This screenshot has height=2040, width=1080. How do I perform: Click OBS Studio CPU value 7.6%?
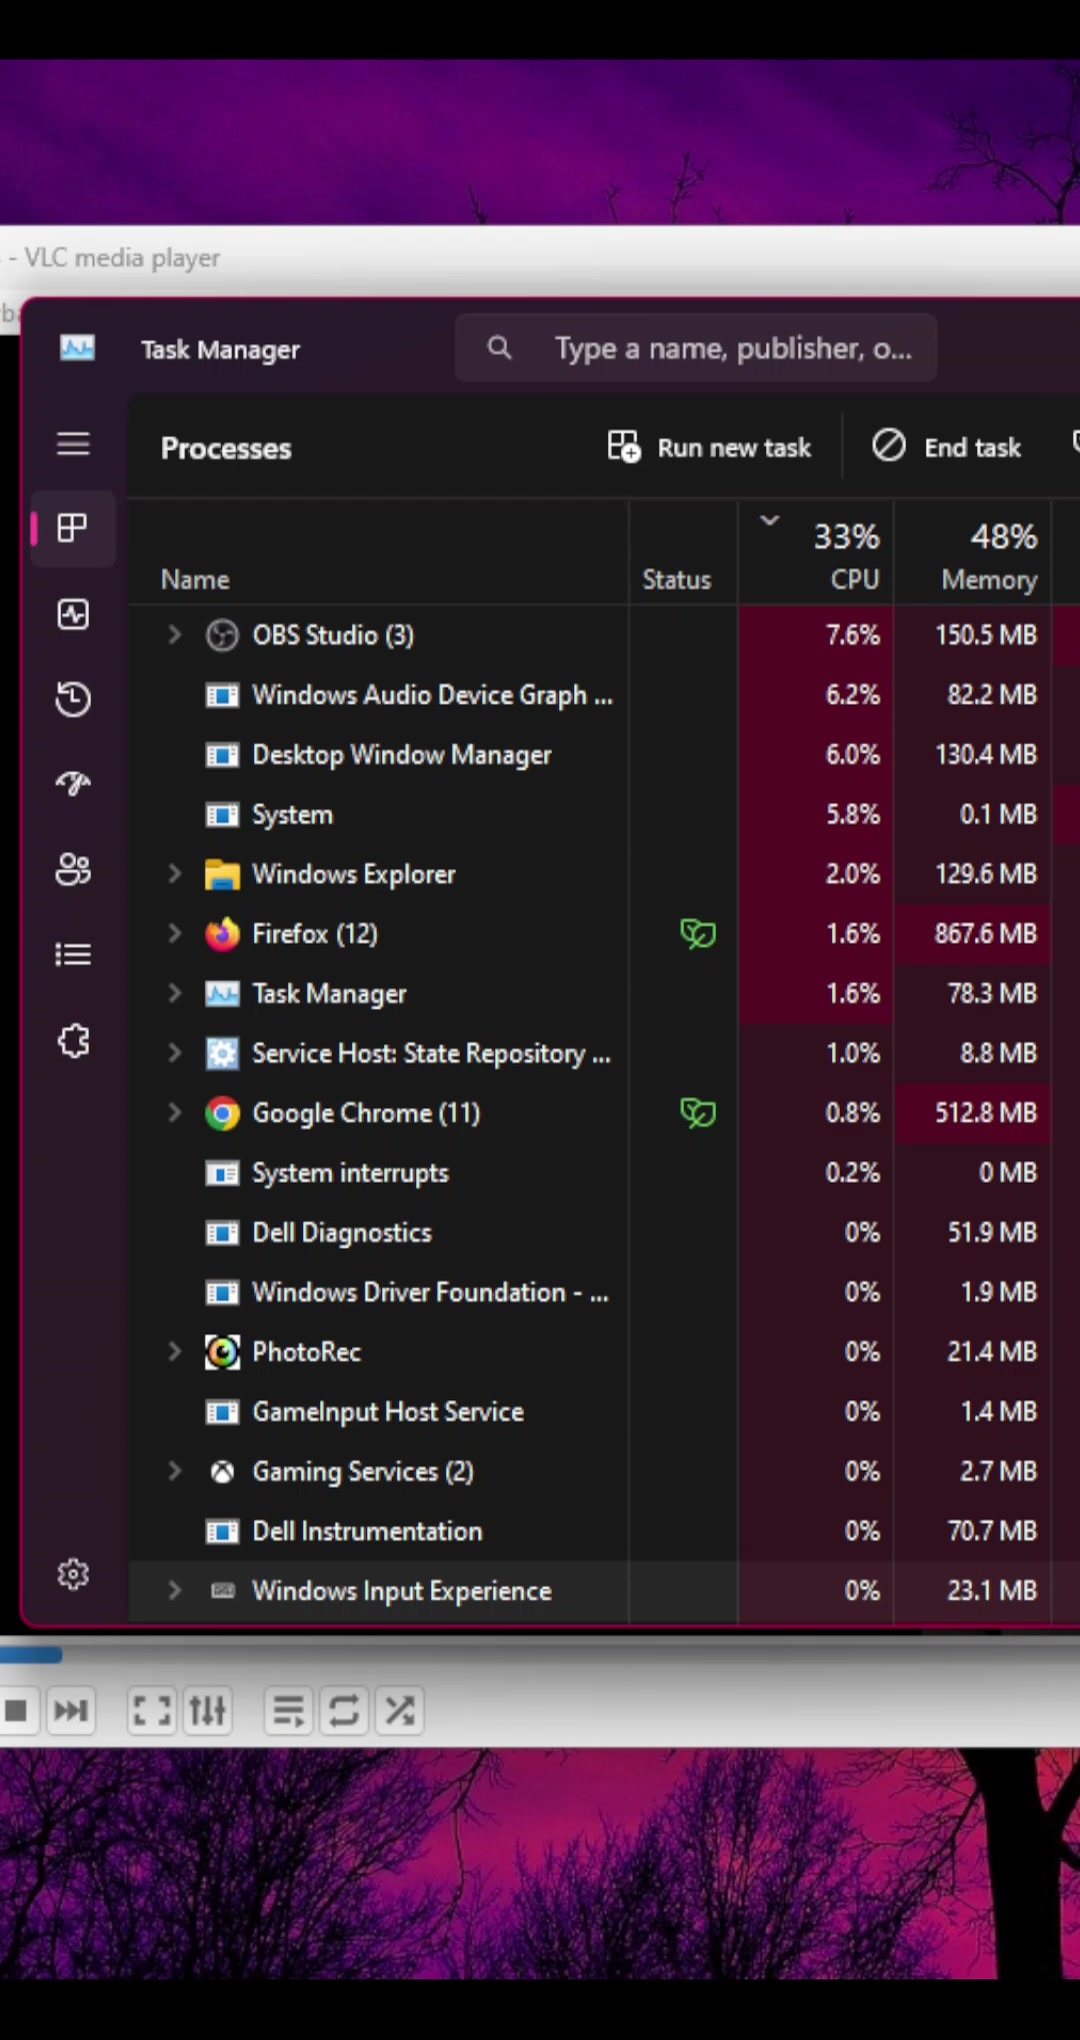(852, 635)
